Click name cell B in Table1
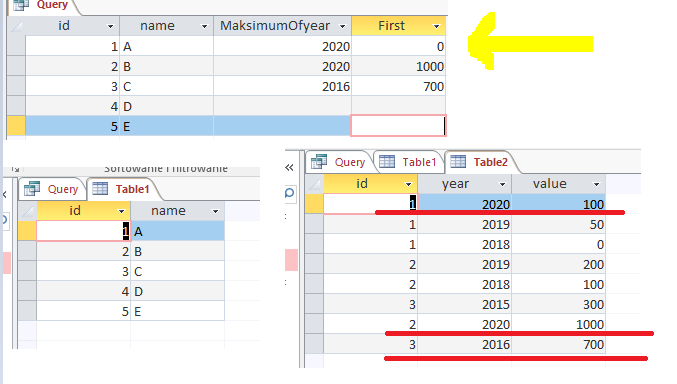677x384 pixels. tap(177, 251)
